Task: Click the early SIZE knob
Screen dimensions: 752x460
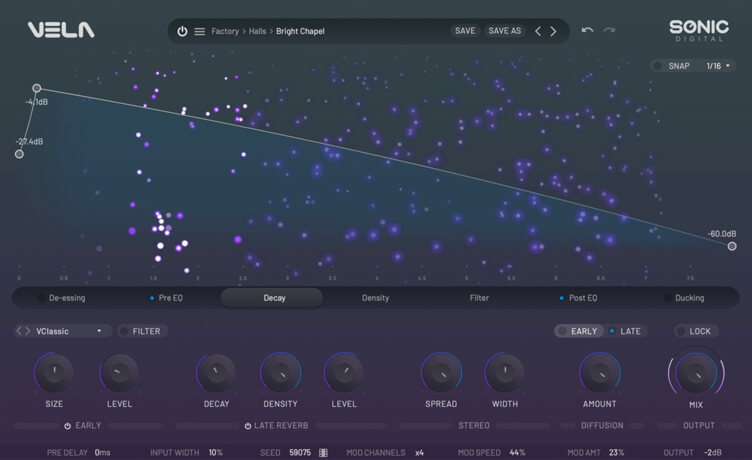Action: (54, 372)
